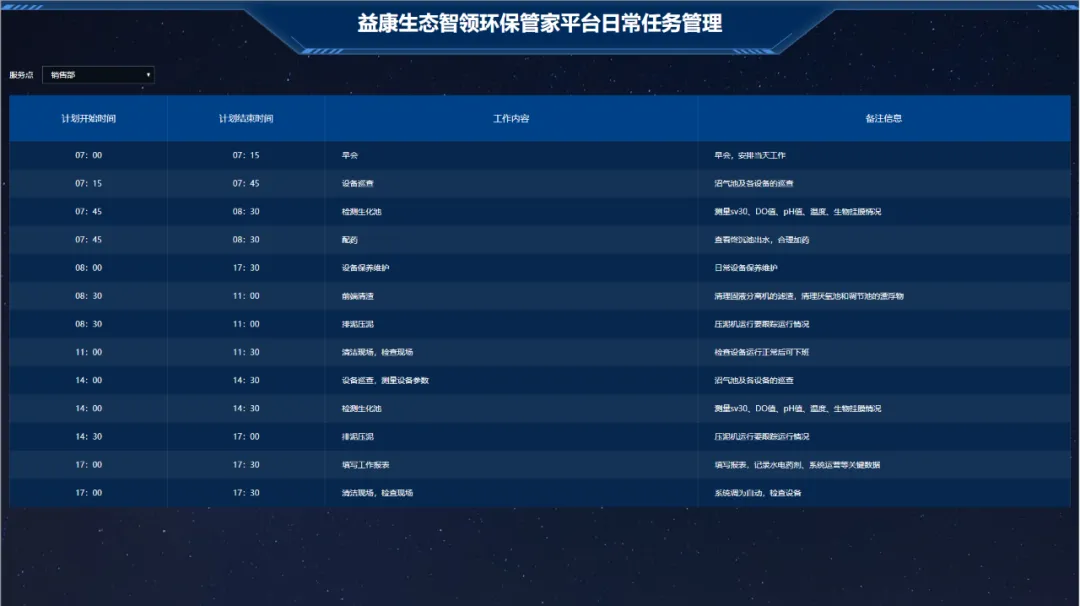This screenshot has height=606, width=1080.
Task: Click the remark 查看终沉池出水，合理加药
Action: pyautogui.click(x=762, y=240)
